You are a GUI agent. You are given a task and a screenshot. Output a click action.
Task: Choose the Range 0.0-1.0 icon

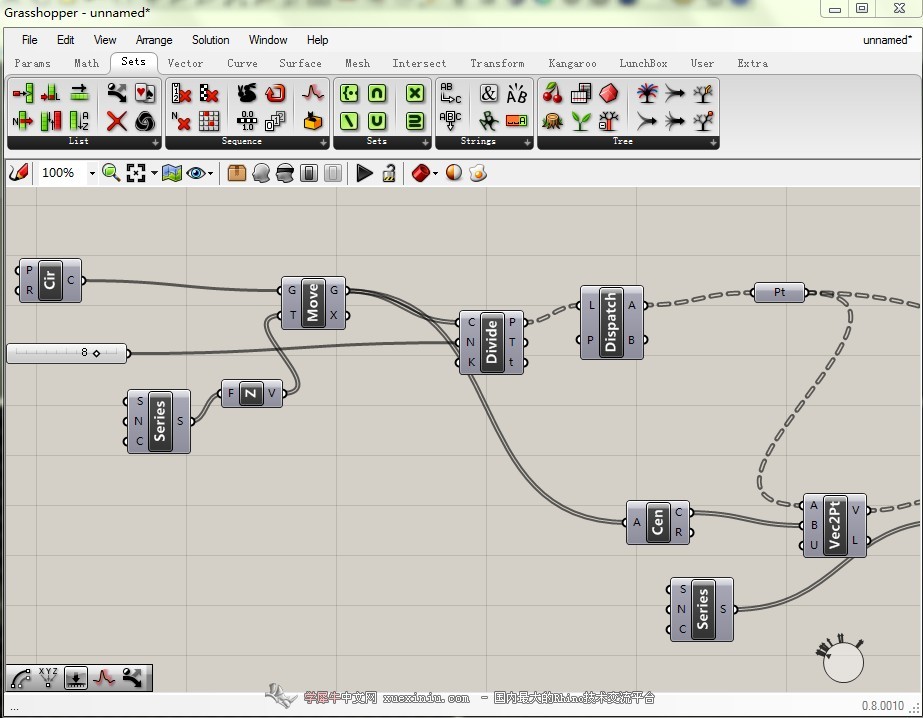[247, 121]
